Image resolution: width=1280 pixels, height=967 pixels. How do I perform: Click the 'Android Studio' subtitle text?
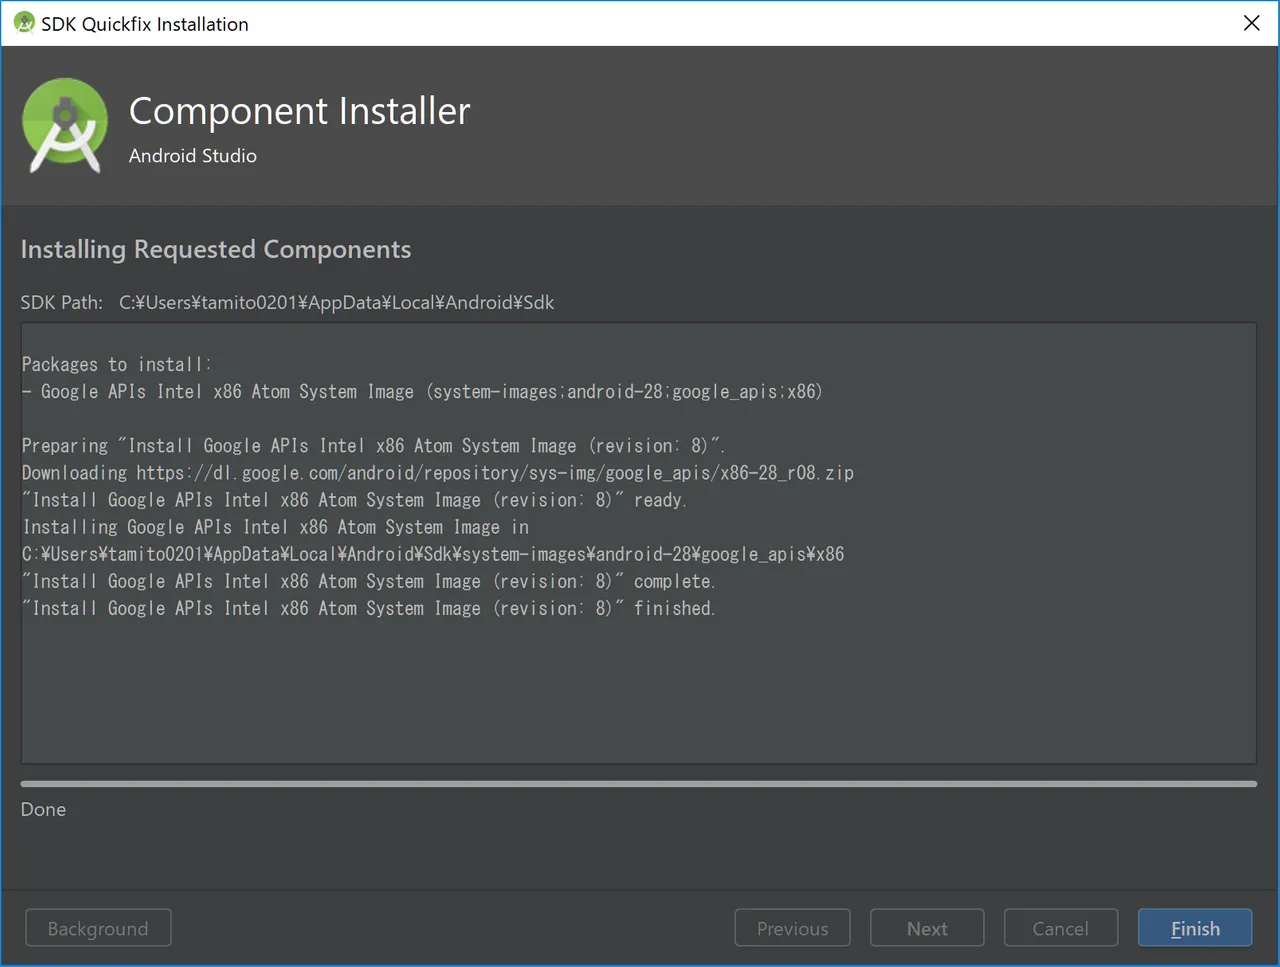[x=193, y=156]
